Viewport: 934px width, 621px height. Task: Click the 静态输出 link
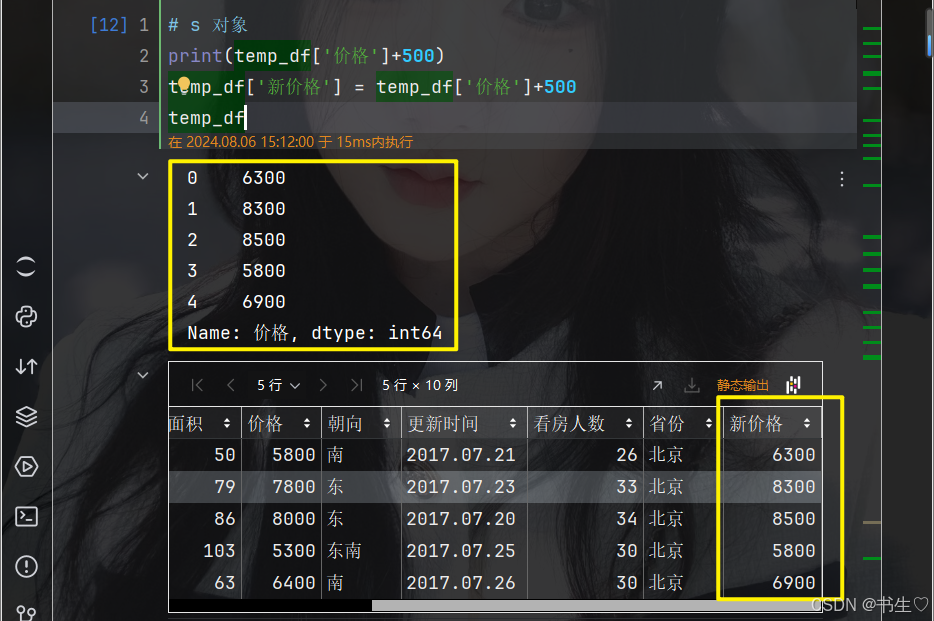[742, 385]
